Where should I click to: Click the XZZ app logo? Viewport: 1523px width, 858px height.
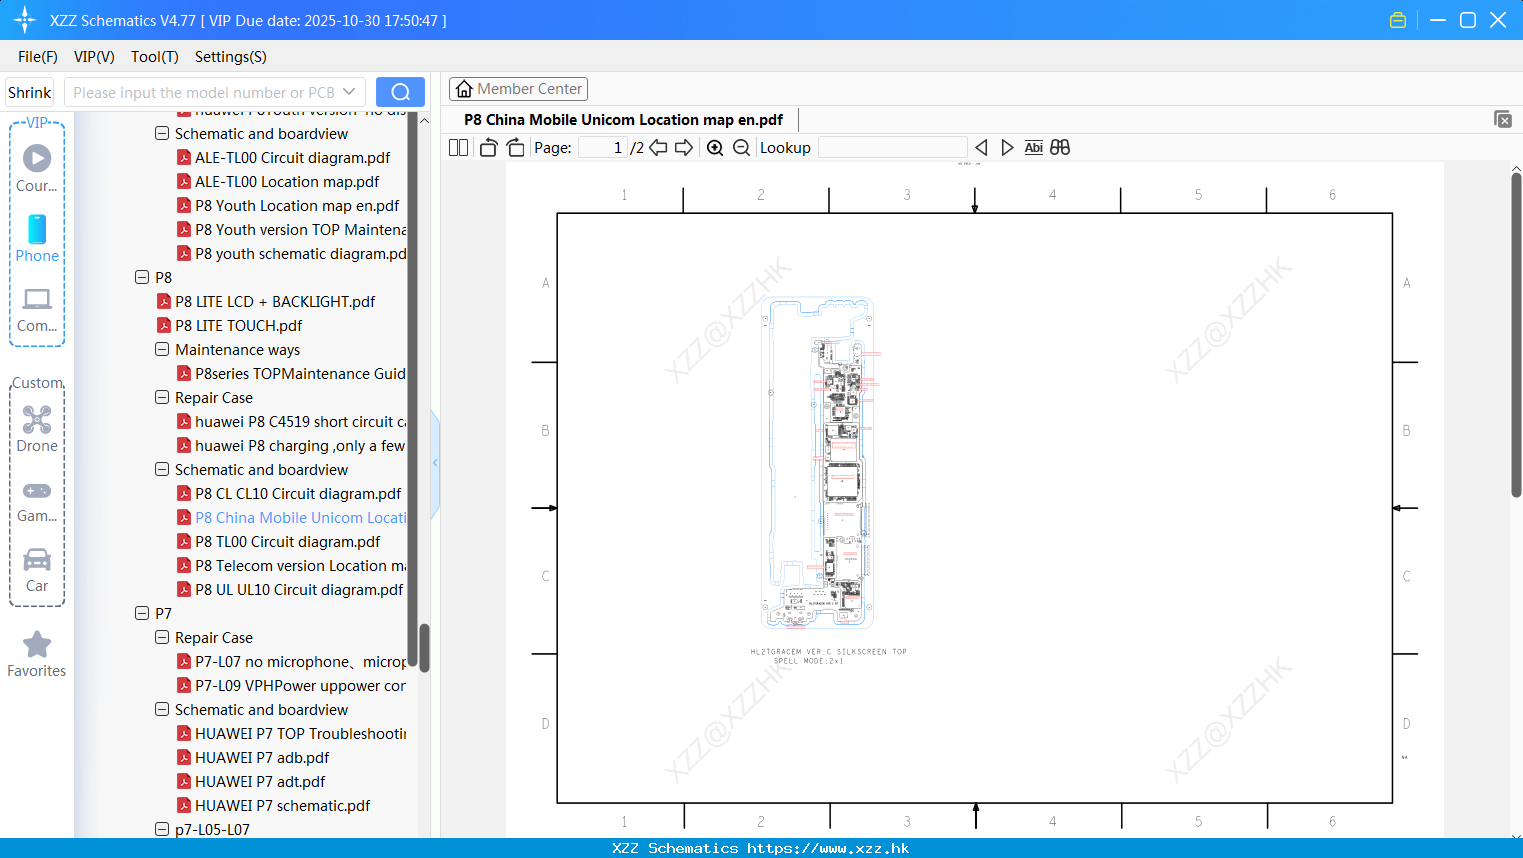point(24,20)
